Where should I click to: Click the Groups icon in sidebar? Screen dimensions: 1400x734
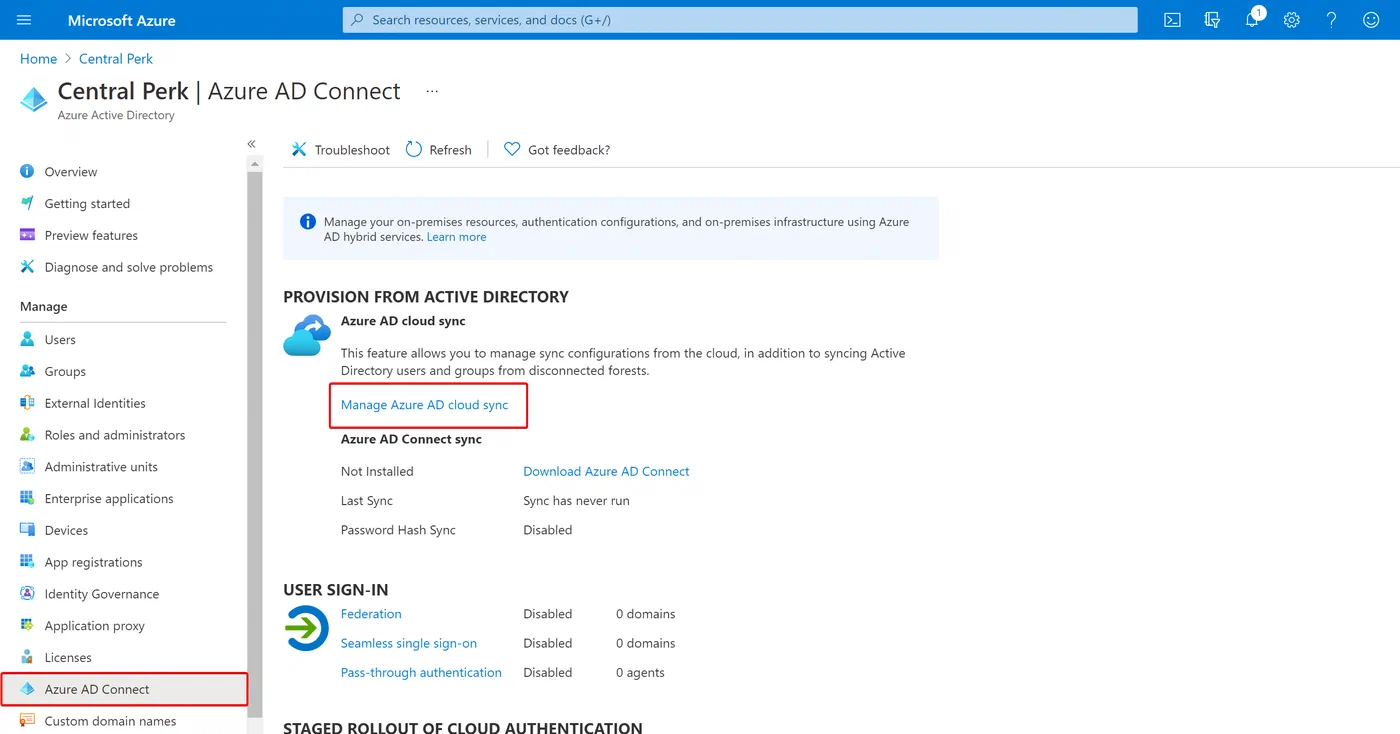tap(27, 371)
